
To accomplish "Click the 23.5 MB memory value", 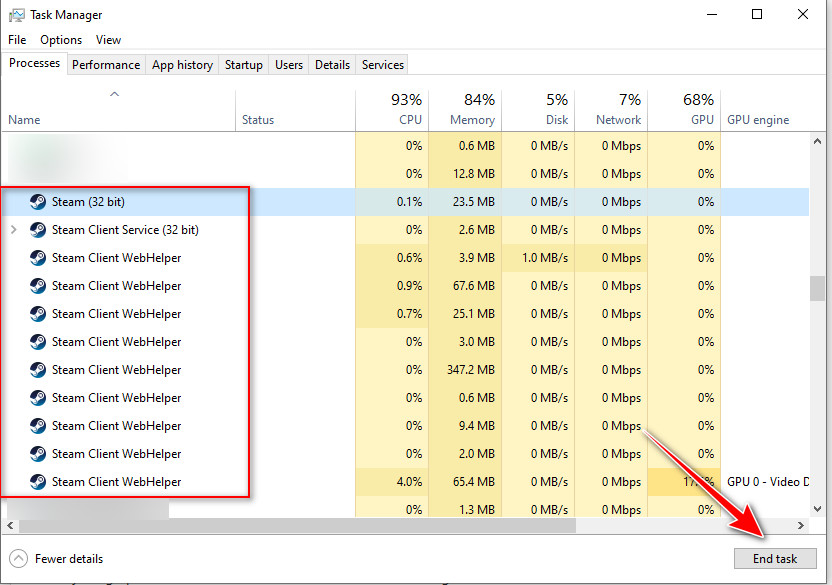I will (473, 202).
